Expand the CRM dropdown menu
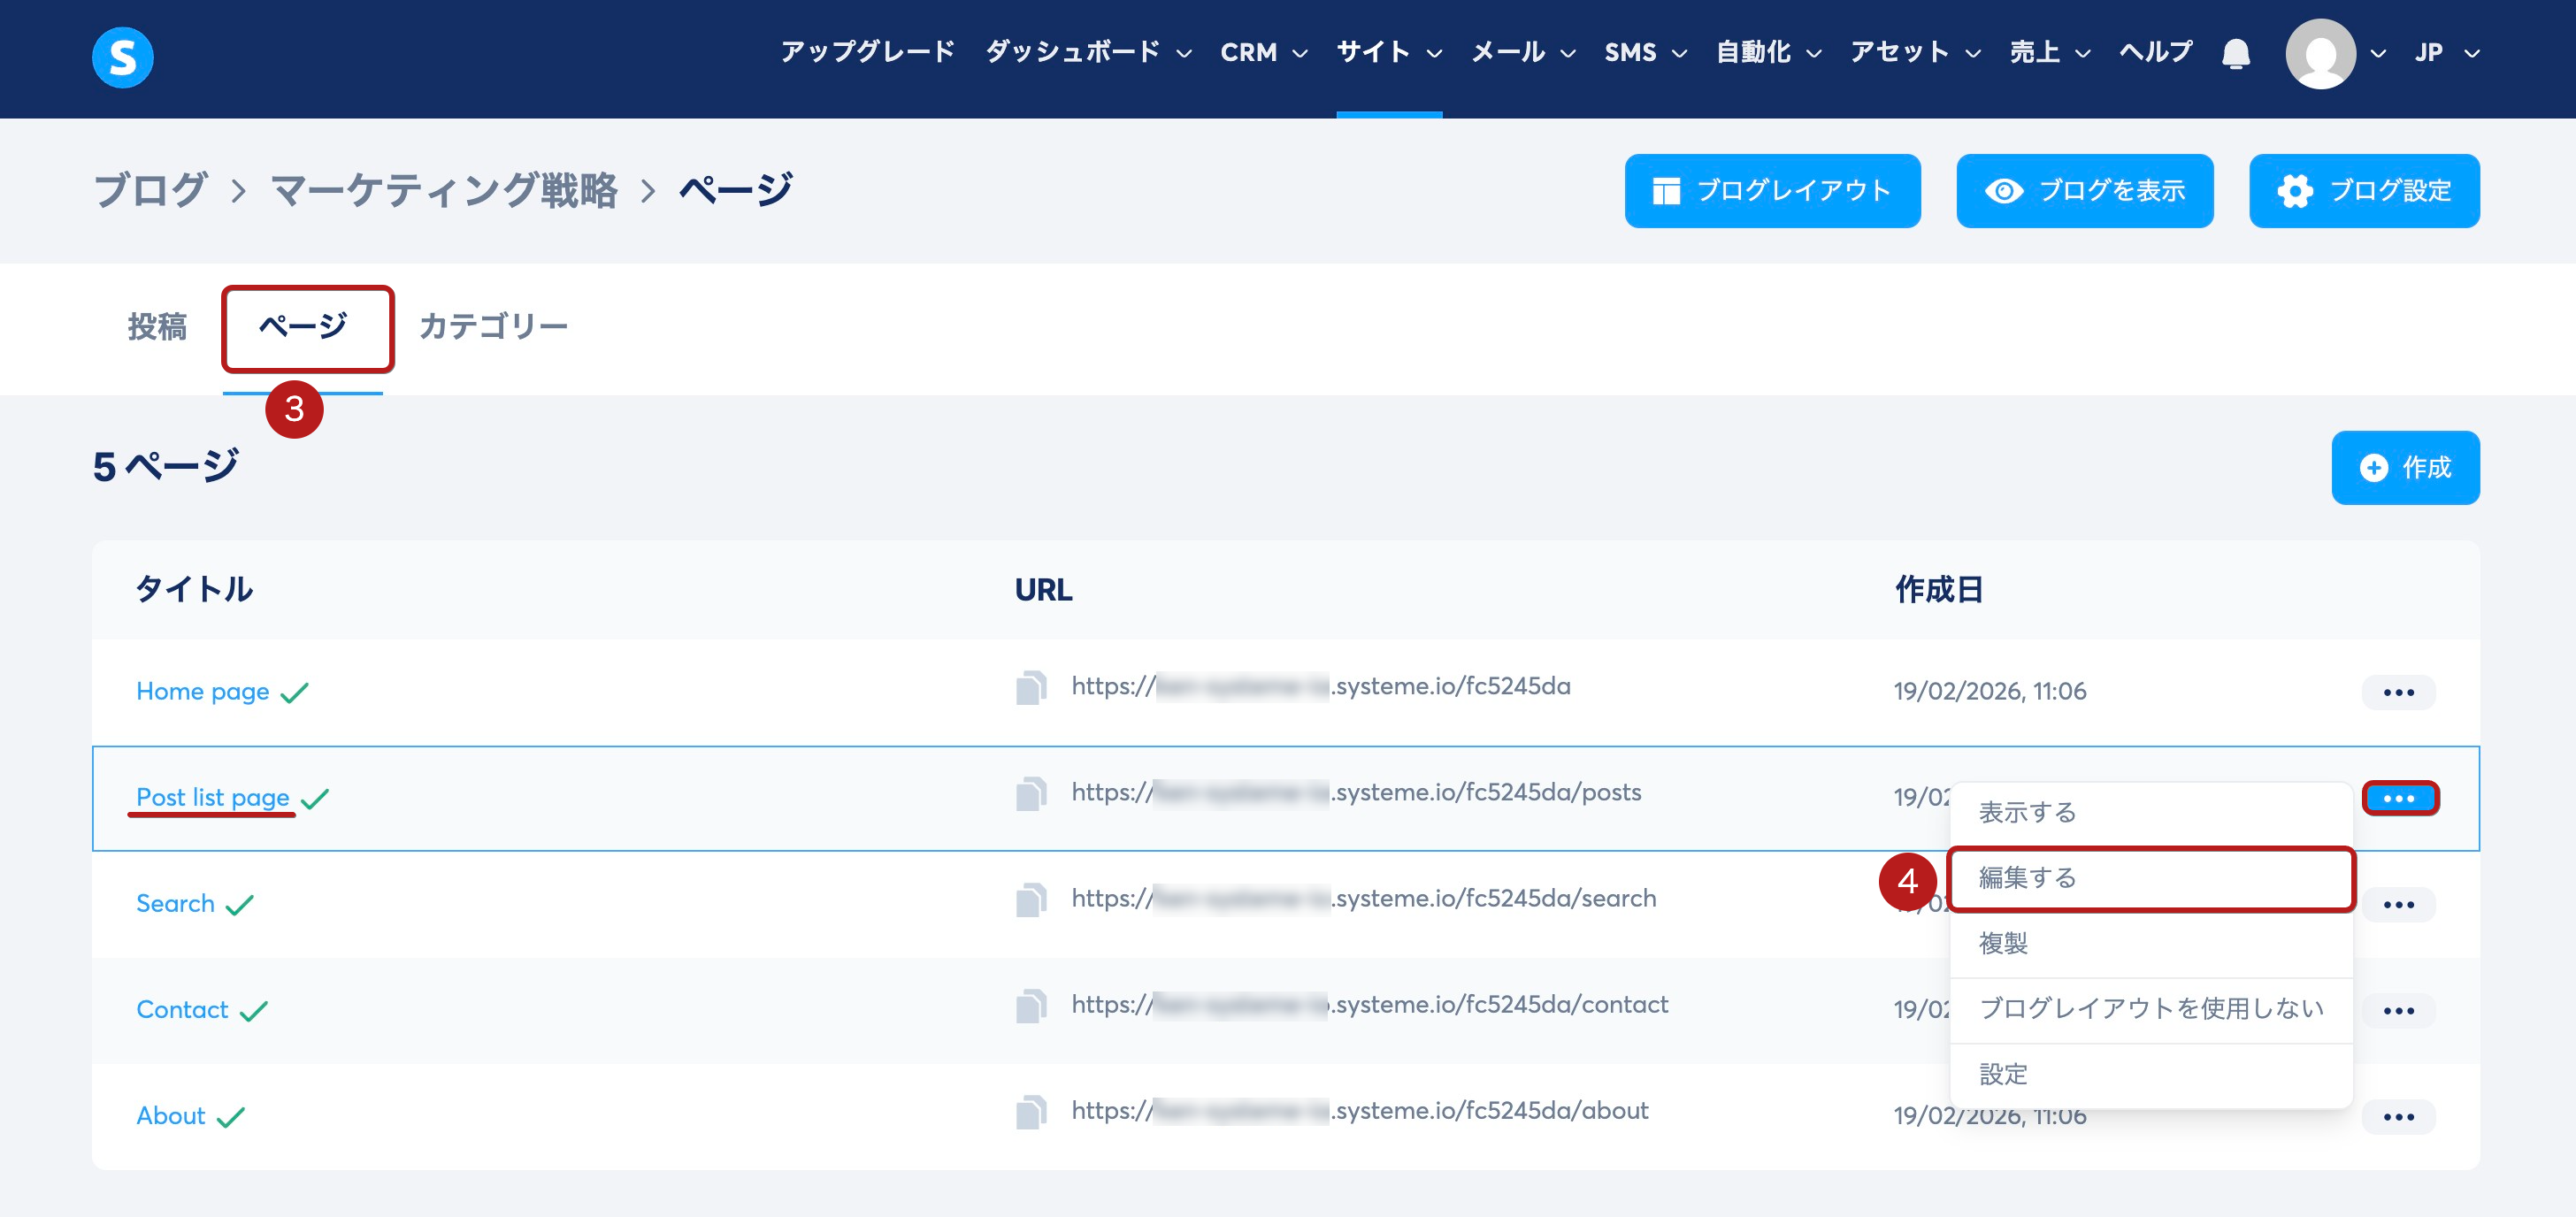The width and height of the screenshot is (2576, 1217). (x=1263, y=52)
